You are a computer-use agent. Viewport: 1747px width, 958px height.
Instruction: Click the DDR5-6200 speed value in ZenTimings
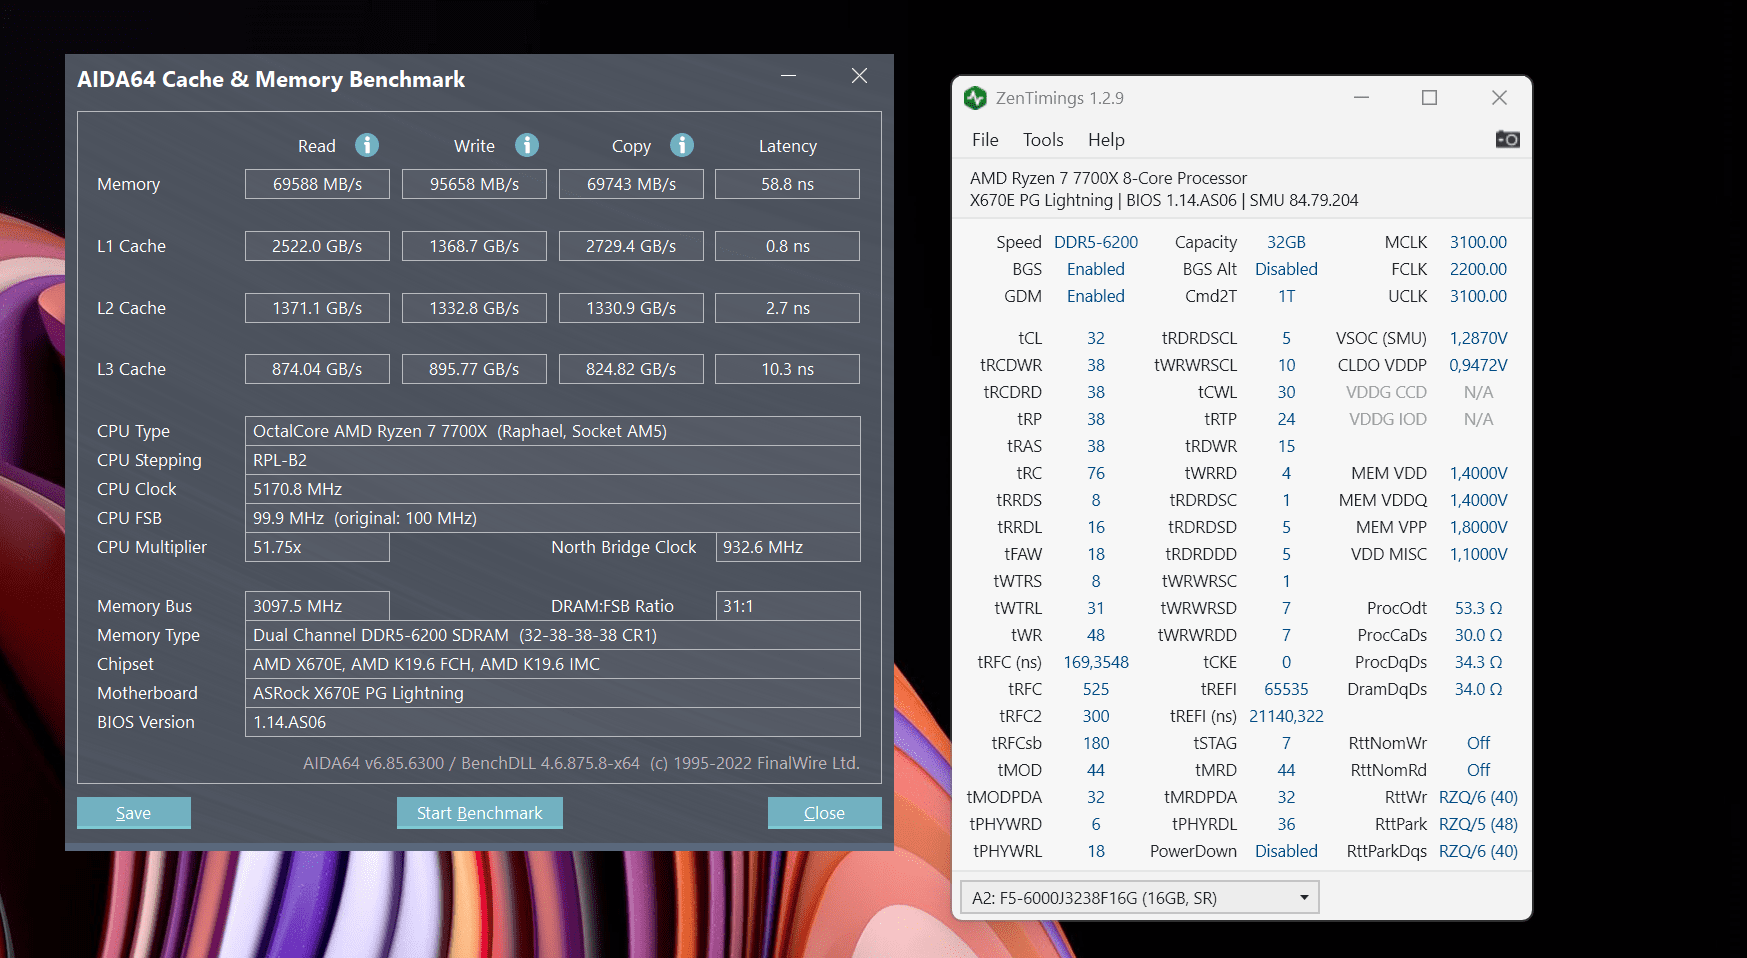tap(1096, 242)
